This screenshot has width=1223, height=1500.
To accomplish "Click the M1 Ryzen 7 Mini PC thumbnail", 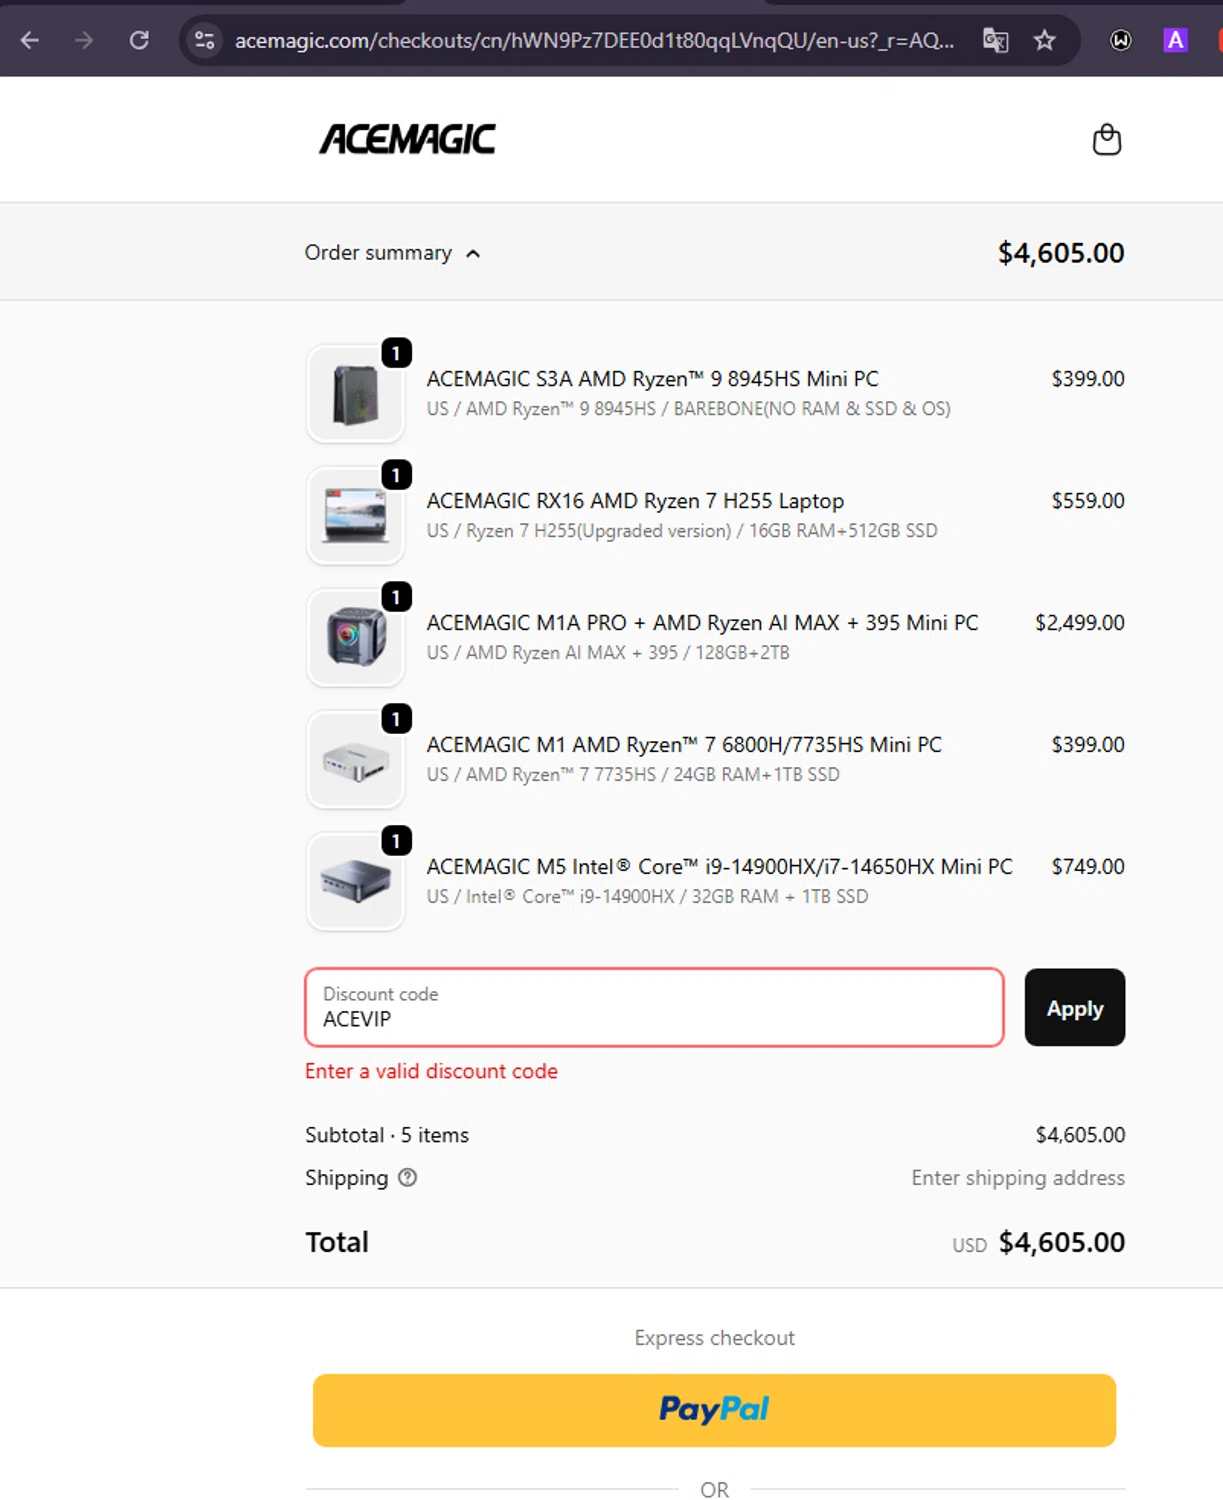I will pos(356,760).
